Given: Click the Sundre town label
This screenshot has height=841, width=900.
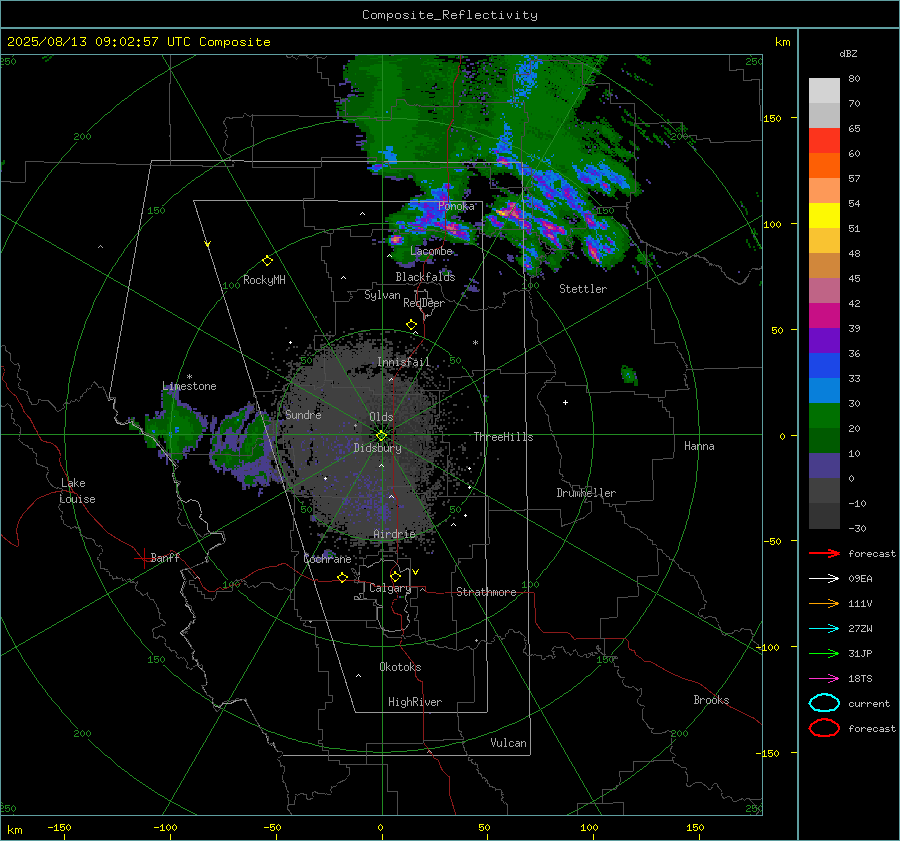Looking at the screenshot, I should [304, 414].
